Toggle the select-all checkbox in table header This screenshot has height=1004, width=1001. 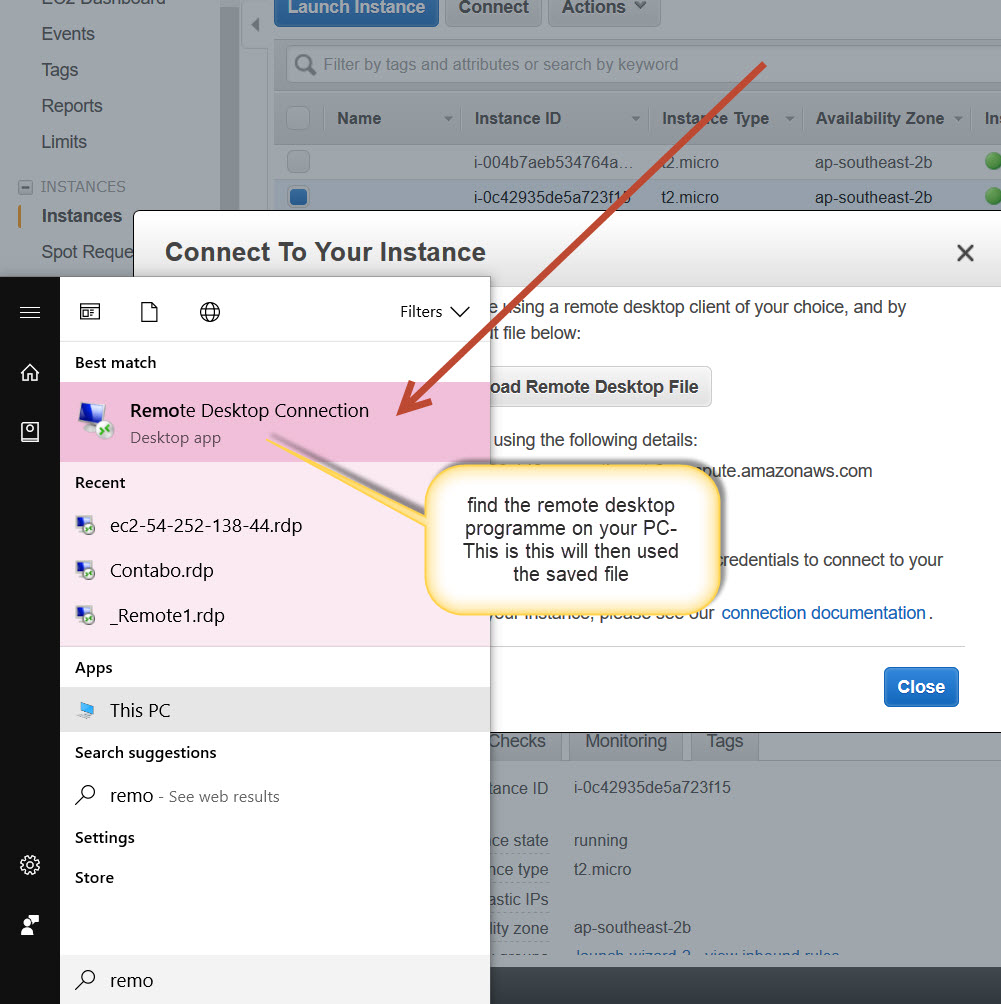coord(298,118)
